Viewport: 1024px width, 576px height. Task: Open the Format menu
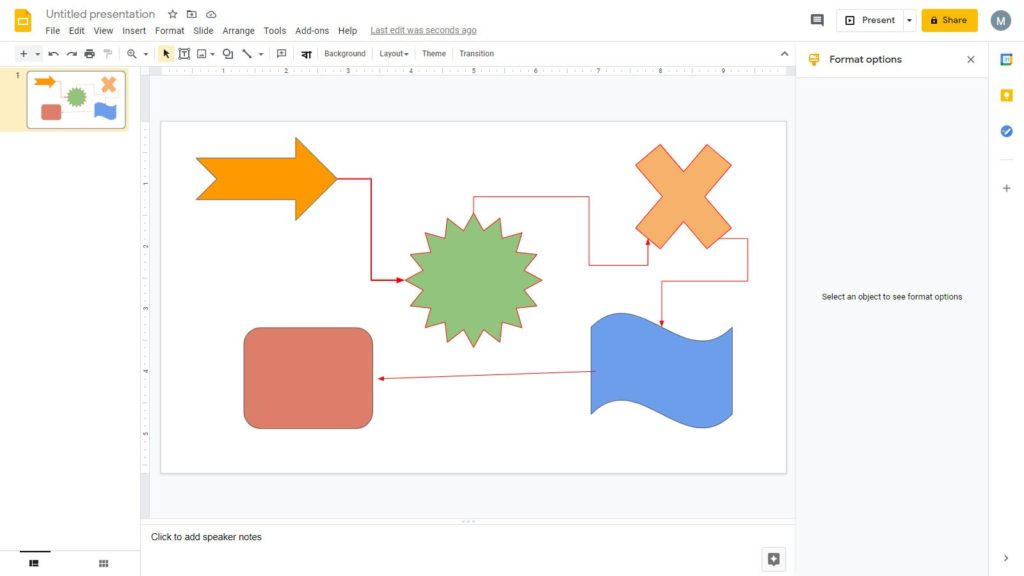click(169, 31)
